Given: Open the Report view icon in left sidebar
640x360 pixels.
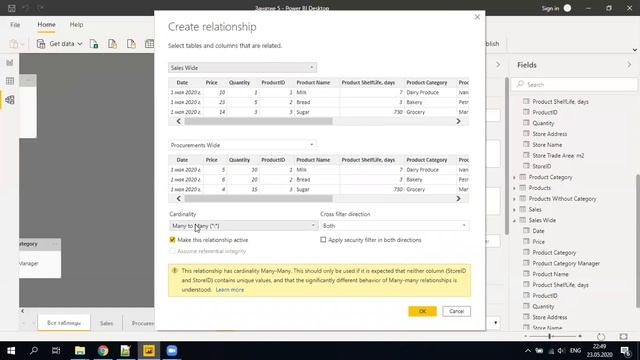Looking at the screenshot, I should (10, 62).
